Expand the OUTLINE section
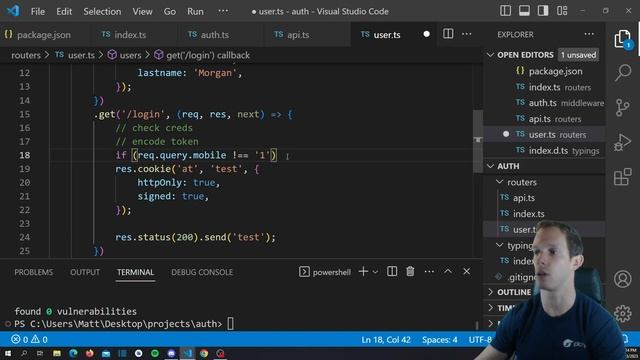640x360 pixels. coord(491,292)
